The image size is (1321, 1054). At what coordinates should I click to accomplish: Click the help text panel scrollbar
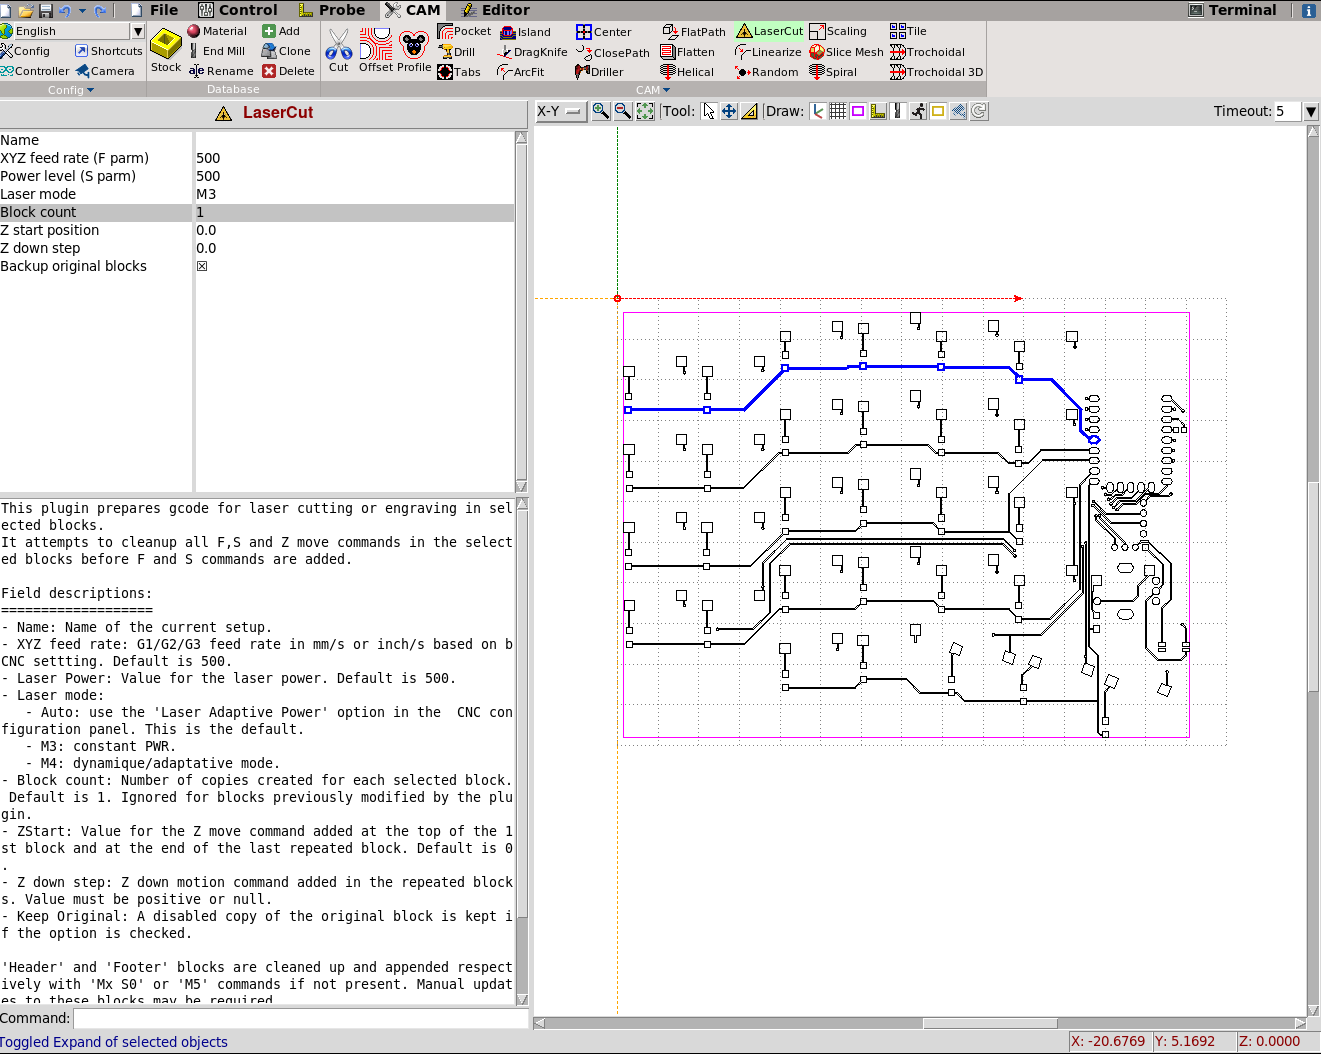click(x=521, y=752)
